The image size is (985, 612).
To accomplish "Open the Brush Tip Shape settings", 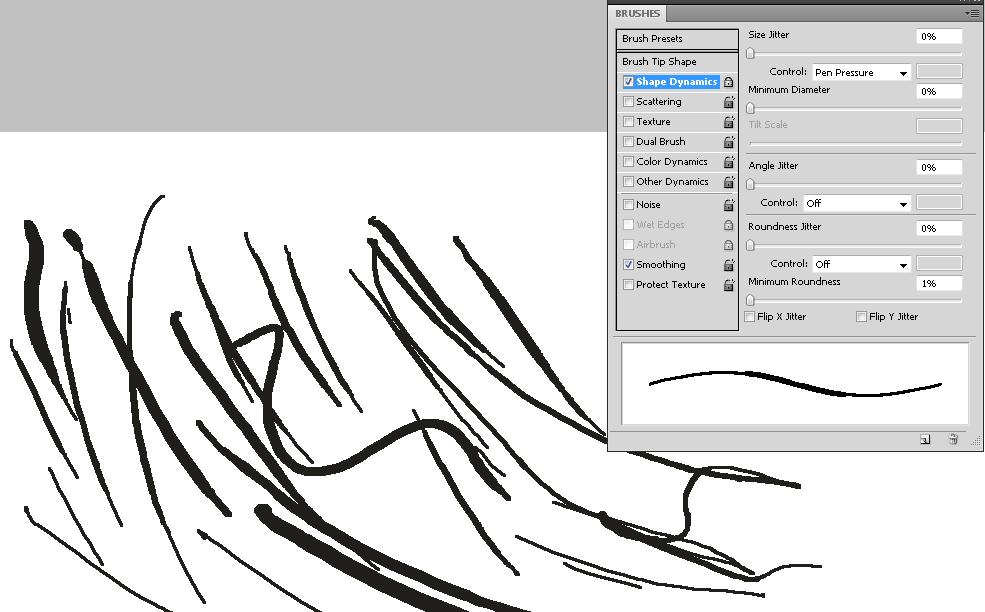I will pos(659,62).
